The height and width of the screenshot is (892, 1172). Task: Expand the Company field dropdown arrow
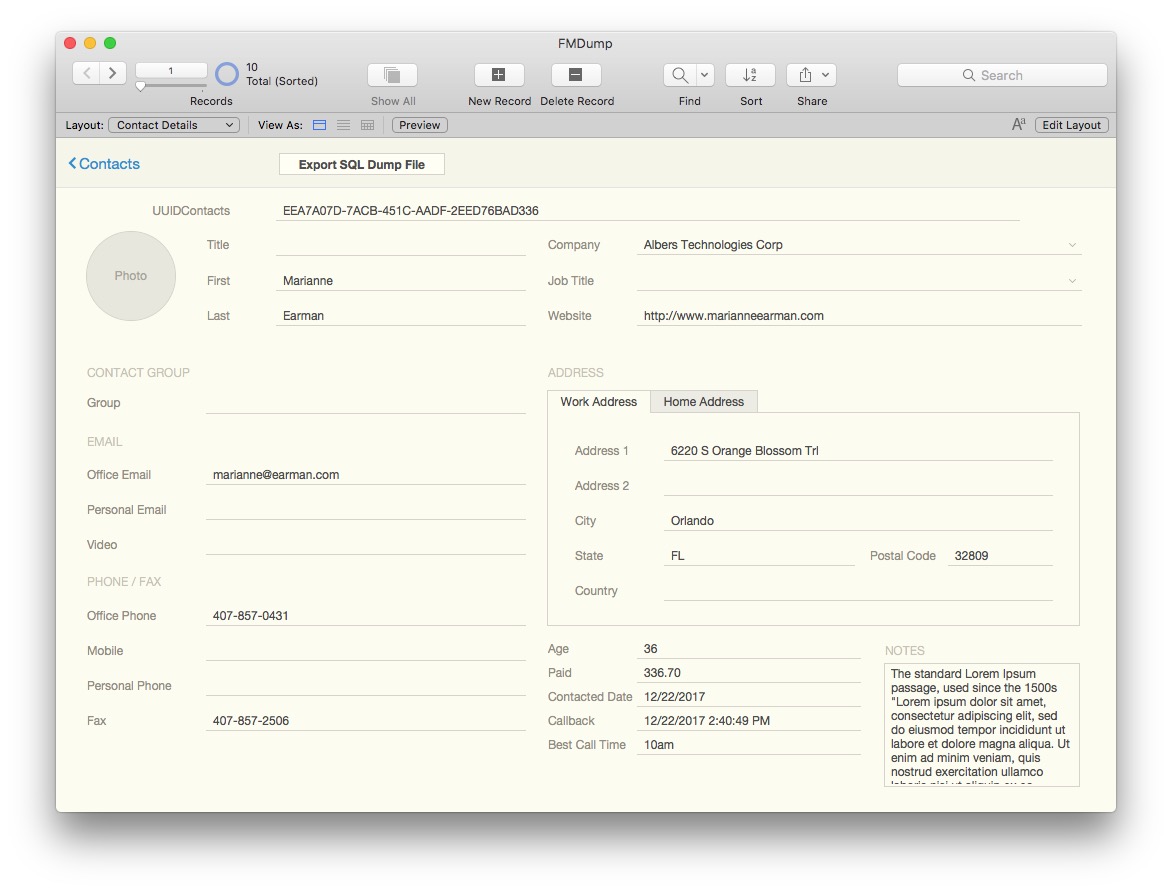pos(1072,245)
